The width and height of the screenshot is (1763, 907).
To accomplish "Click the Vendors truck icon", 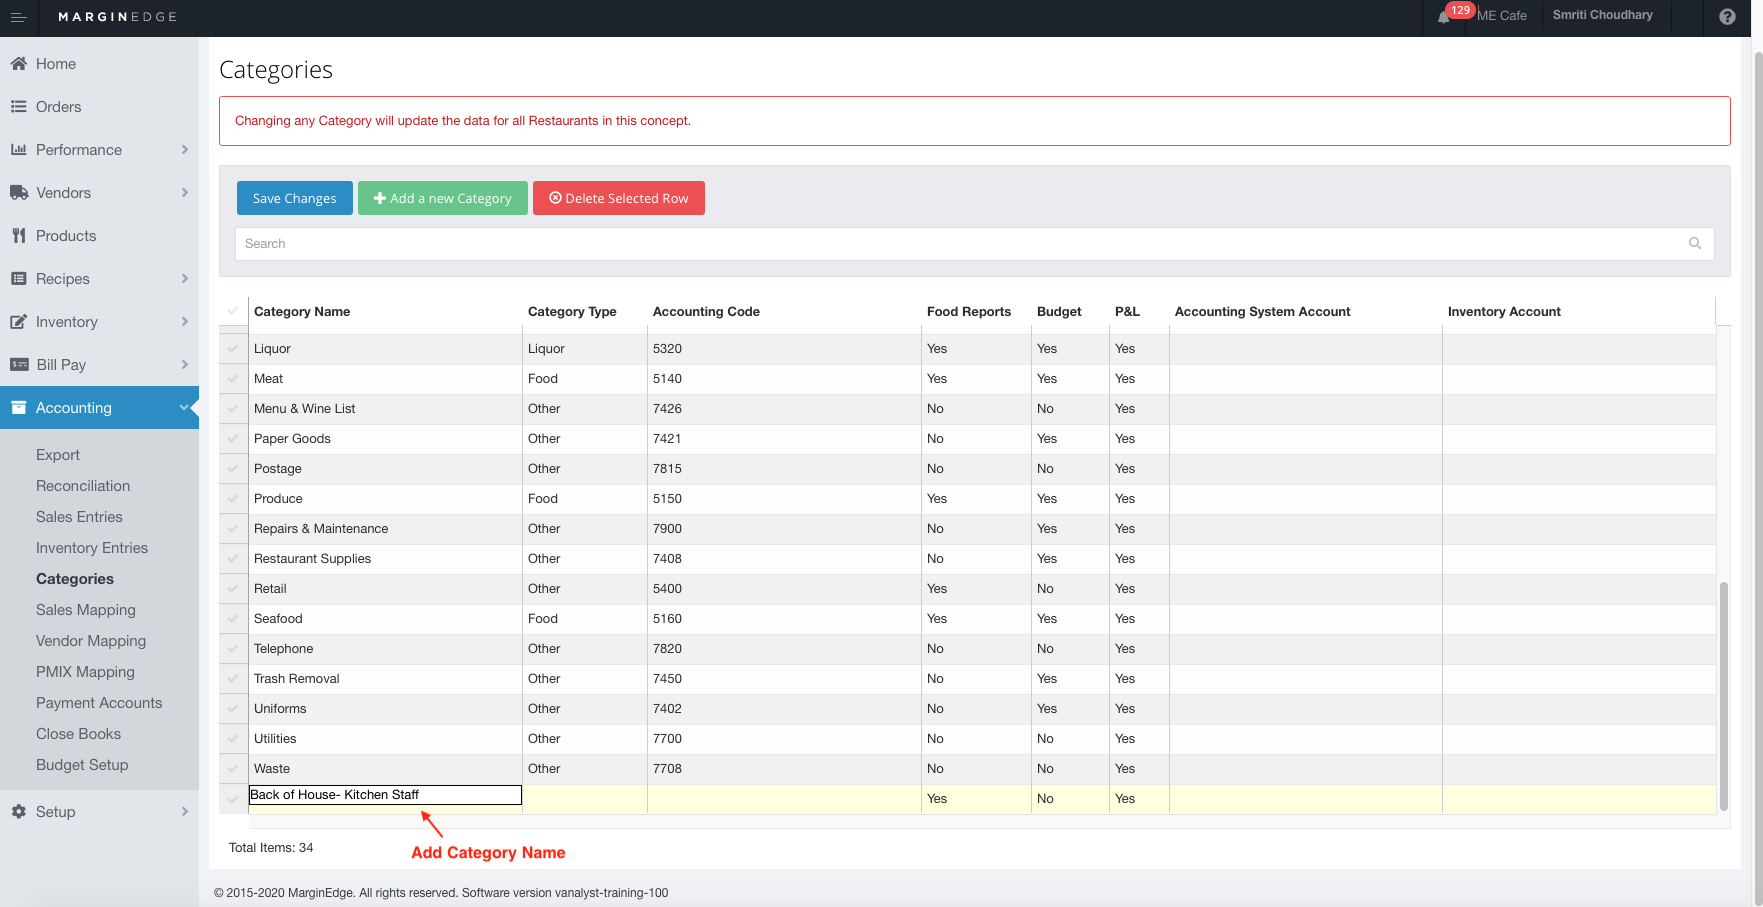I will point(19,193).
